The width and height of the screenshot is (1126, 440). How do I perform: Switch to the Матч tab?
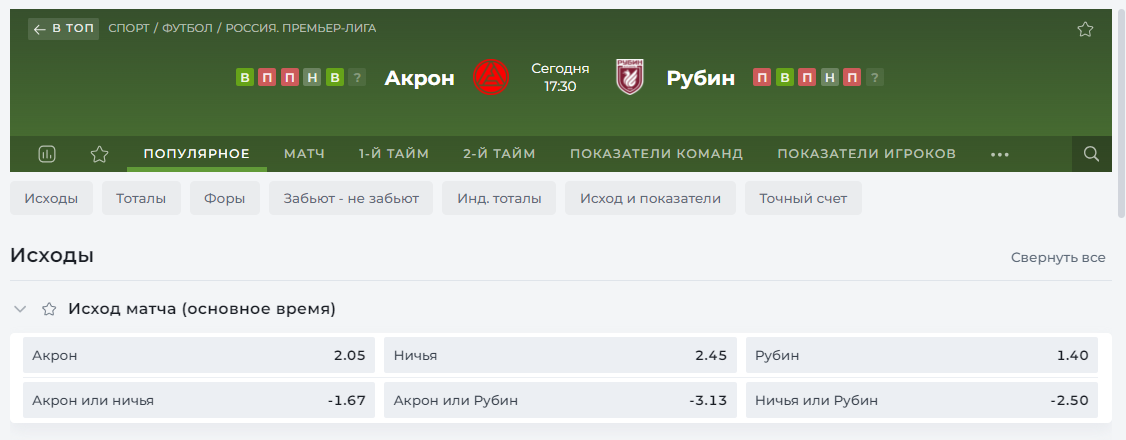pos(304,154)
